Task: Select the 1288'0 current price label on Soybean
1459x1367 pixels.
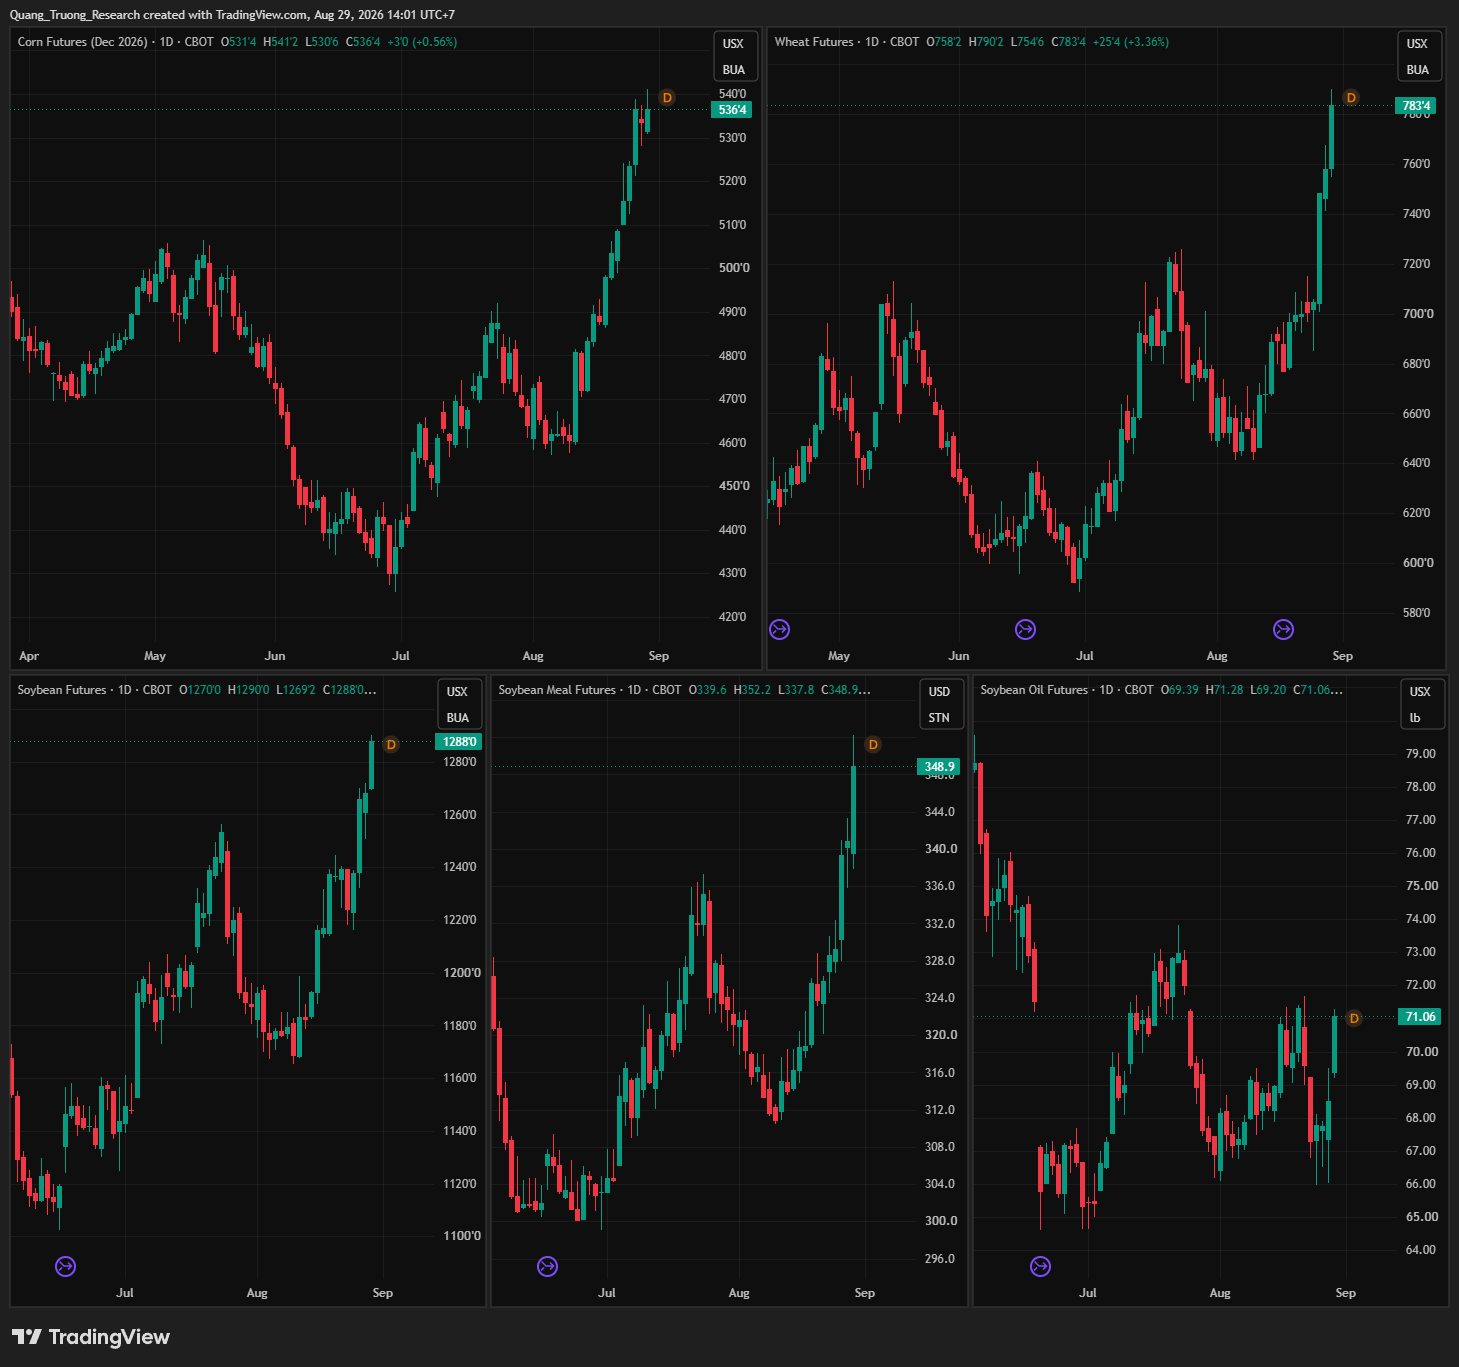Action: (x=459, y=742)
